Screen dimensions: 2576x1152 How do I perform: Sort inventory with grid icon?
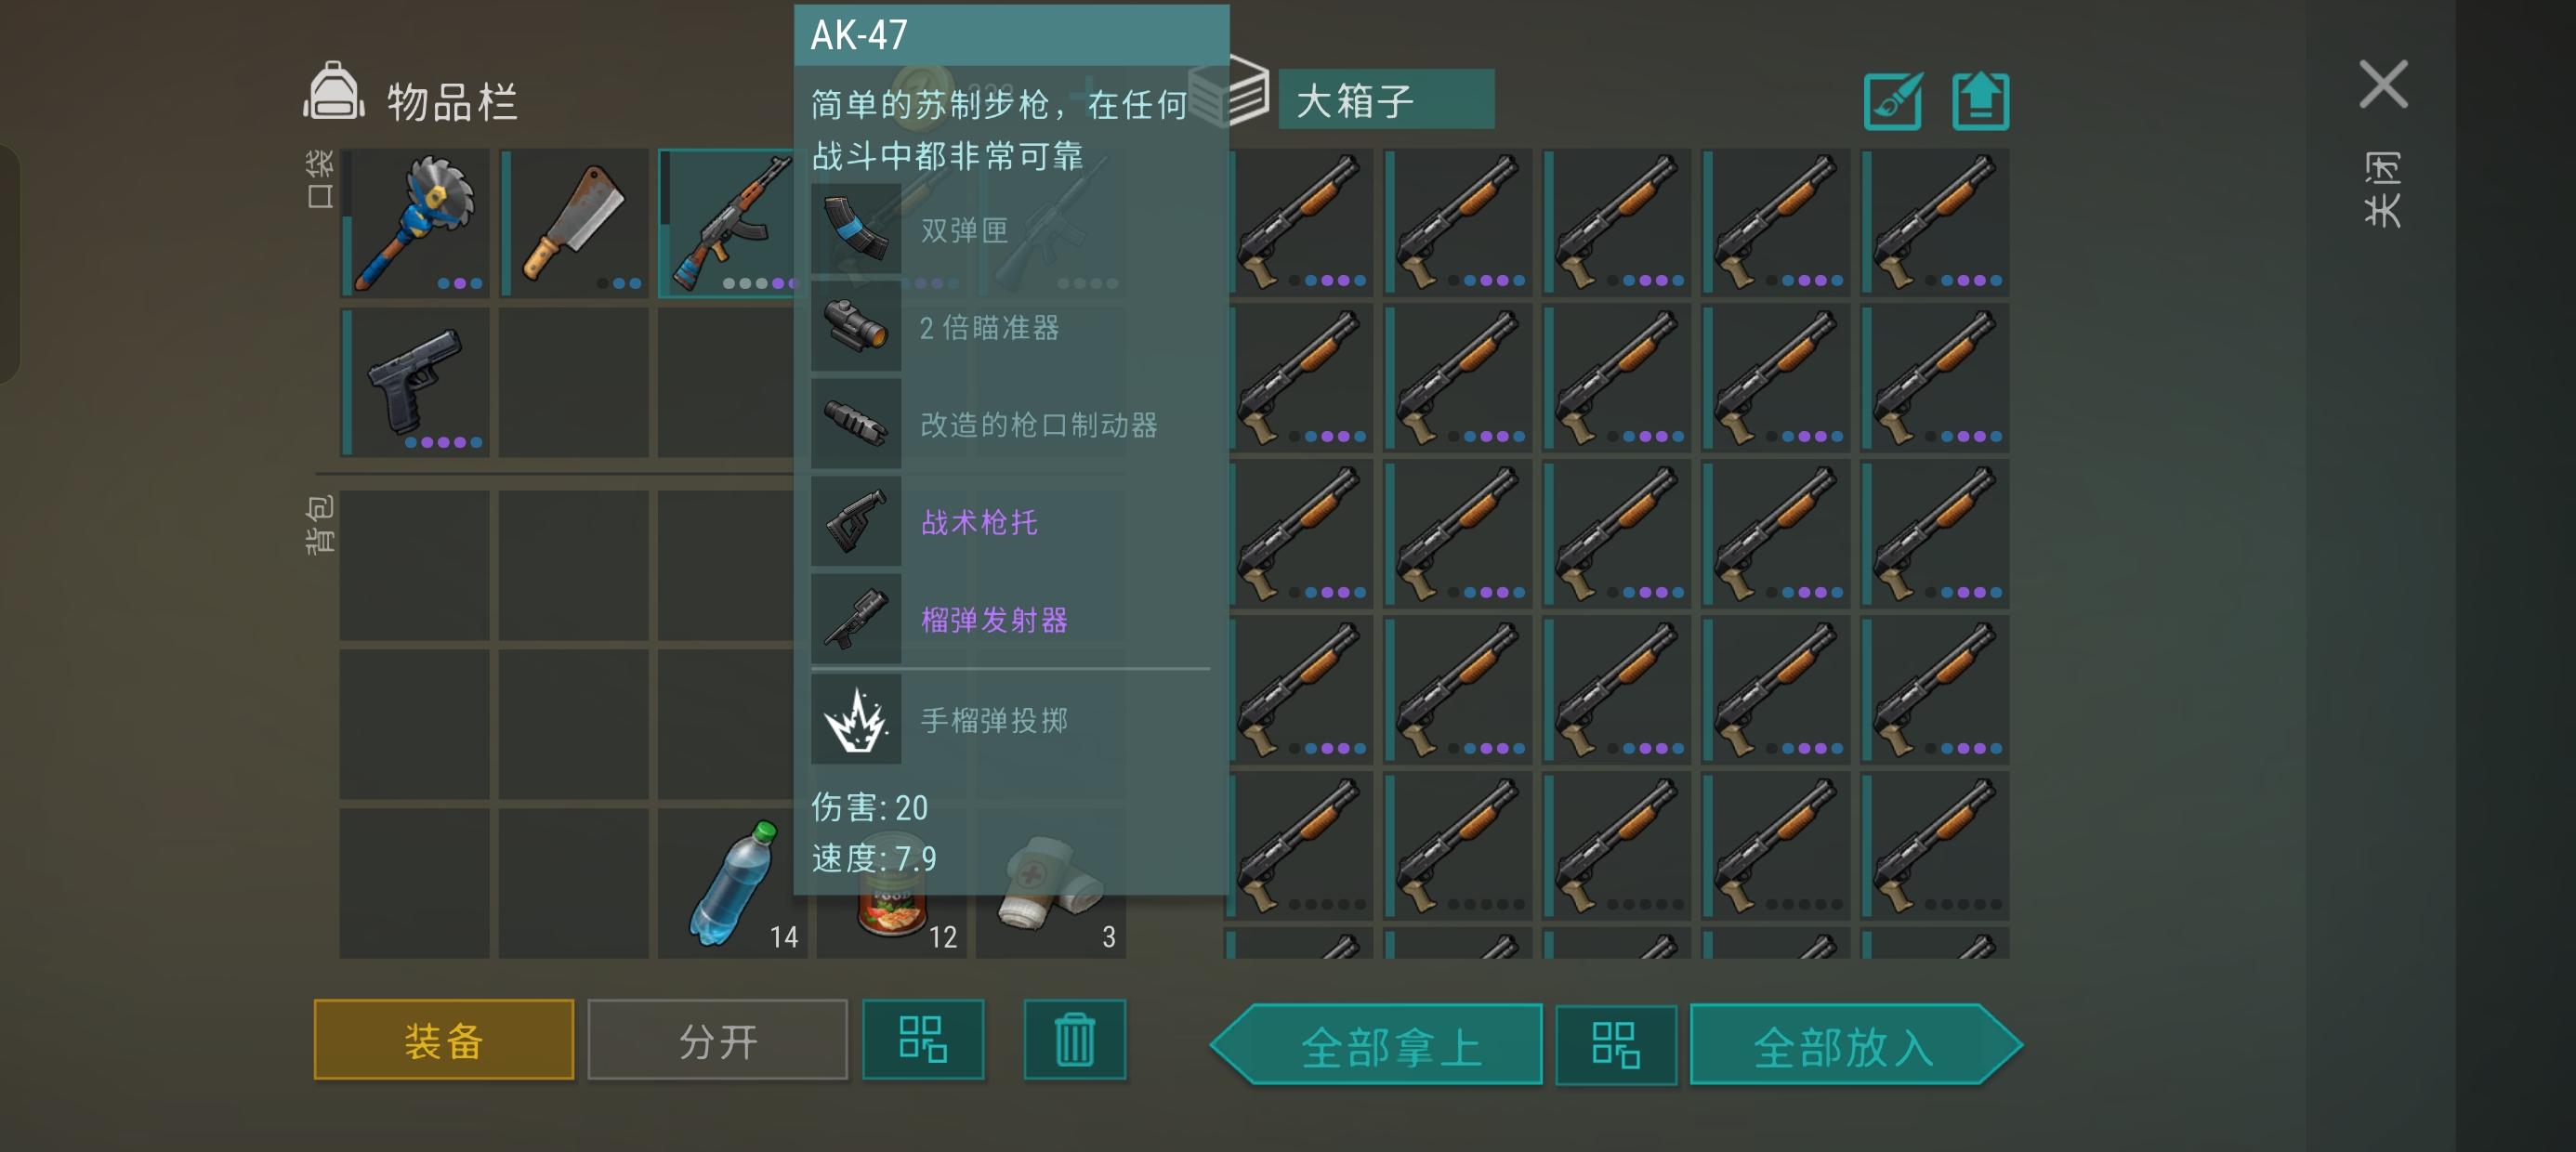click(923, 1039)
